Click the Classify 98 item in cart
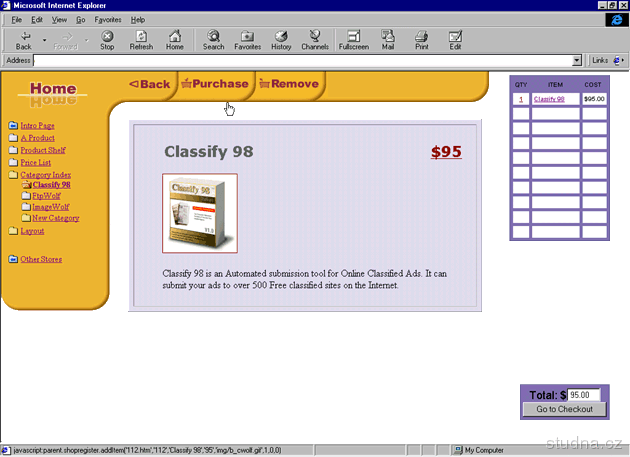Viewport: 630px width, 457px height. coord(549,99)
